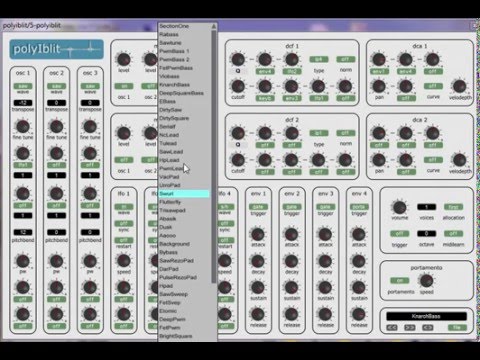This screenshot has height=360, width=480.
Task: Select the SawRezoPad preset
Action: pos(176,261)
